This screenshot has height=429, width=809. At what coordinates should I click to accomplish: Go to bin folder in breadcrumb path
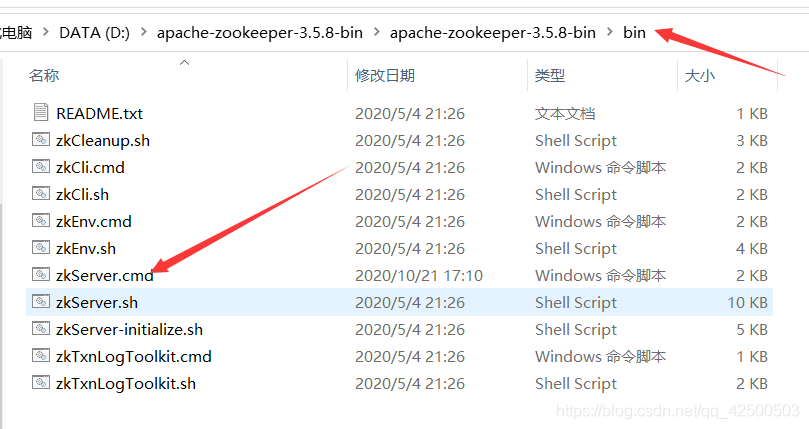point(634,33)
